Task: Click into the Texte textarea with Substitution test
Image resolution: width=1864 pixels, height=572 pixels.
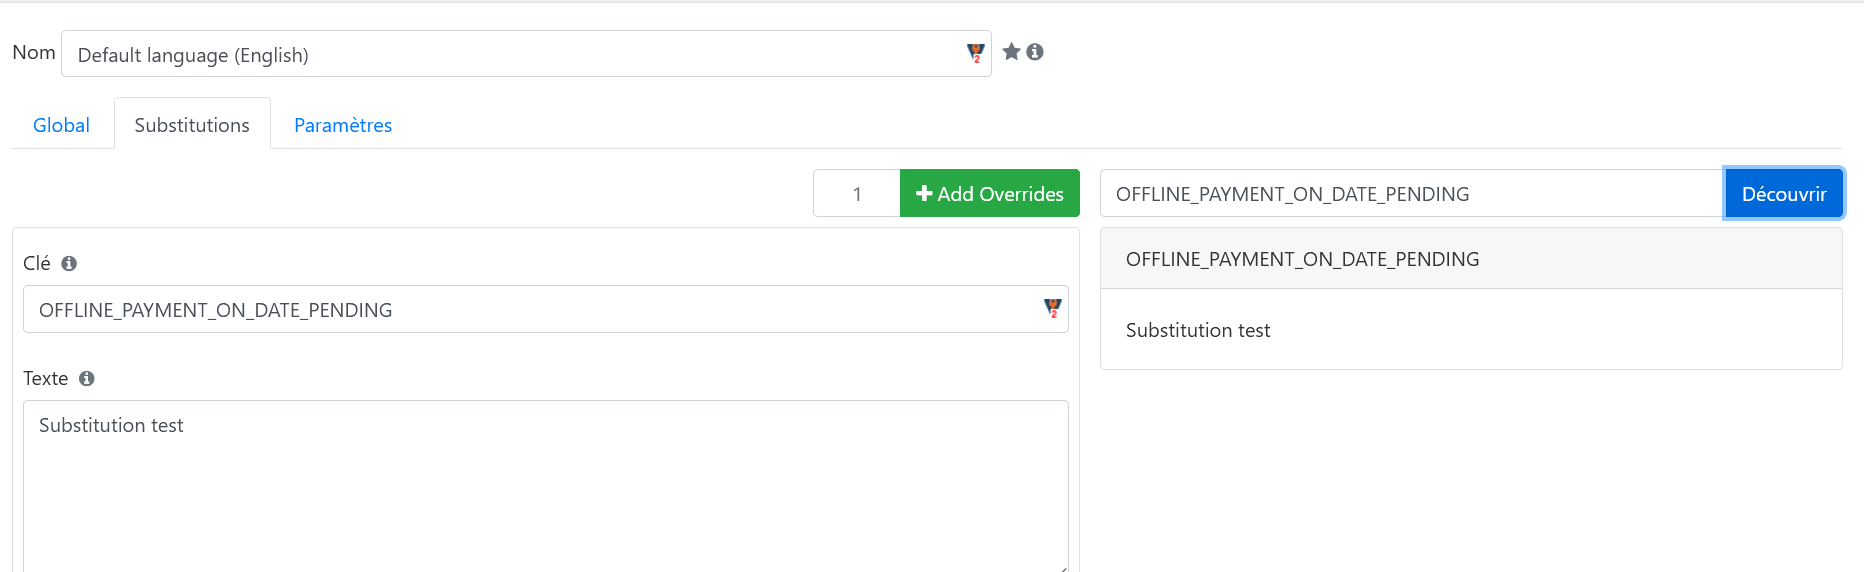Action: pyautogui.click(x=546, y=487)
